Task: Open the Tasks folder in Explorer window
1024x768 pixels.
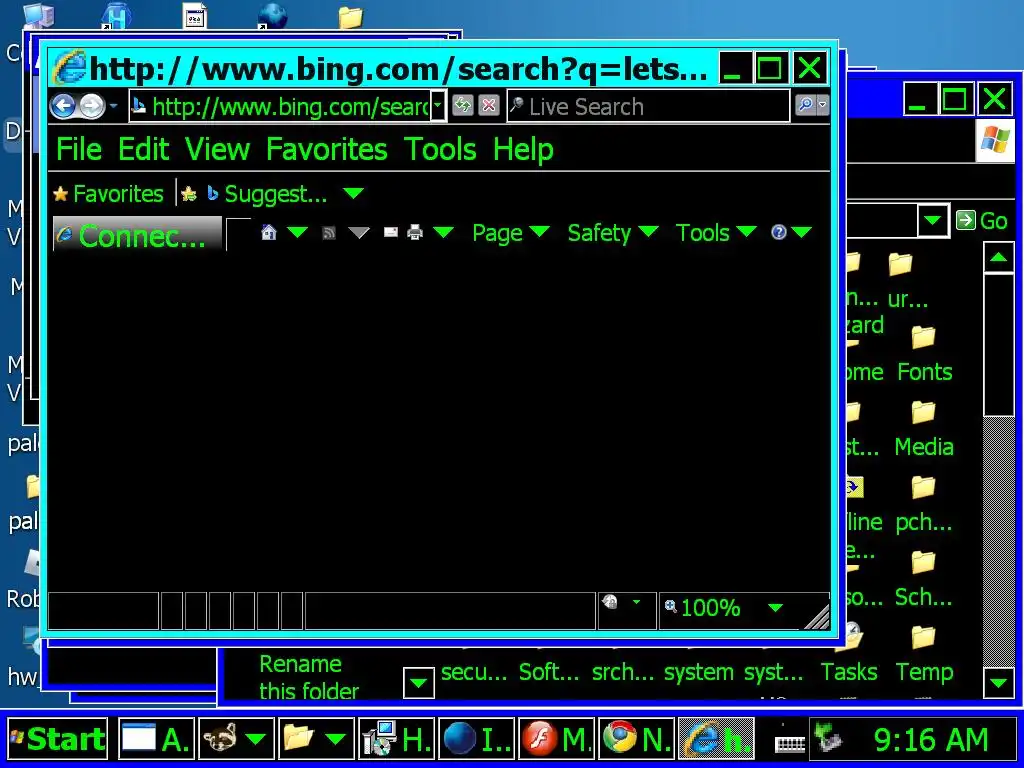Action: point(849,655)
